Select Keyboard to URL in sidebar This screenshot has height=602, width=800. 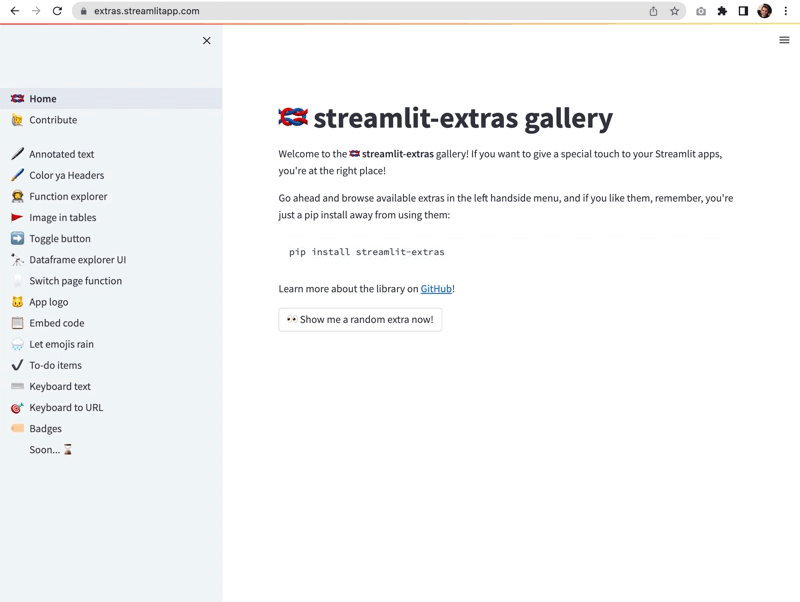coord(66,408)
